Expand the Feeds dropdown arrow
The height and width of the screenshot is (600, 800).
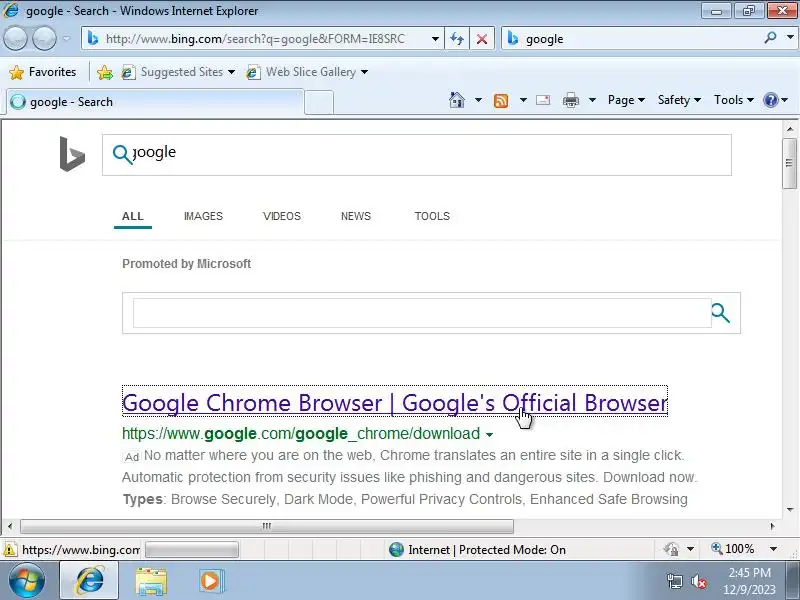(523, 100)
